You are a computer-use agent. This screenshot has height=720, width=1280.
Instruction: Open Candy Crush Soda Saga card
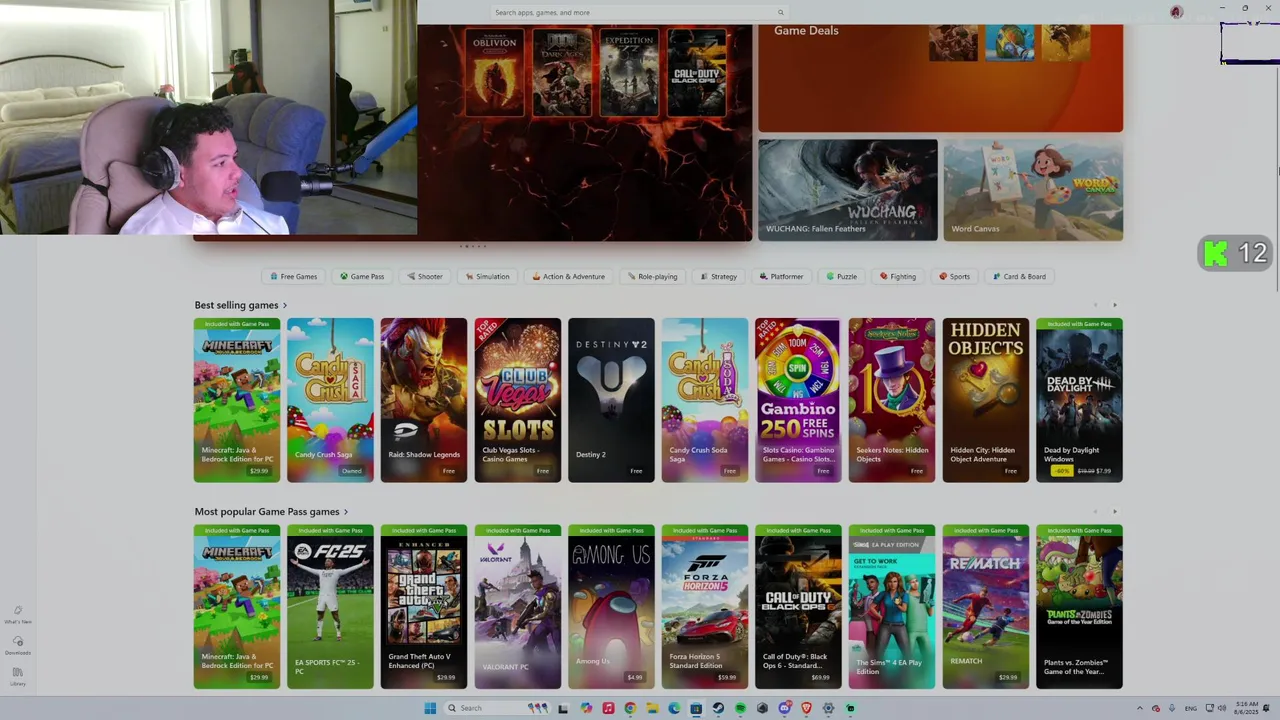(705, 400)
